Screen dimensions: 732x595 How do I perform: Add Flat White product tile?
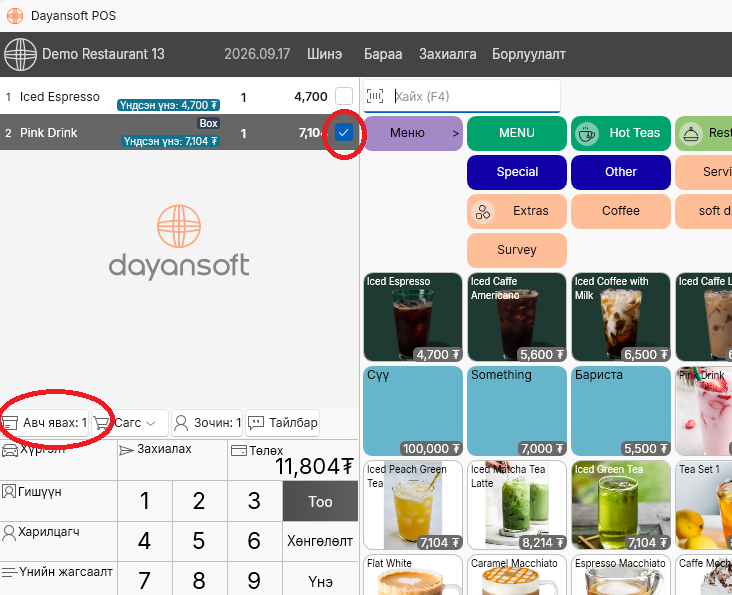413,575
